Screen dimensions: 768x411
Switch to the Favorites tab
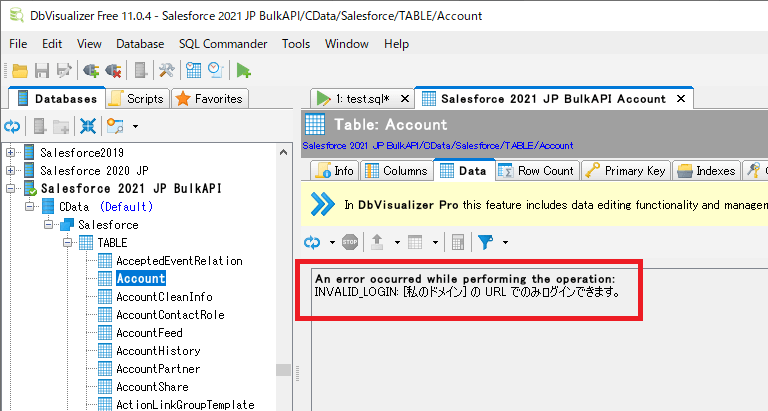coord(210,98)
